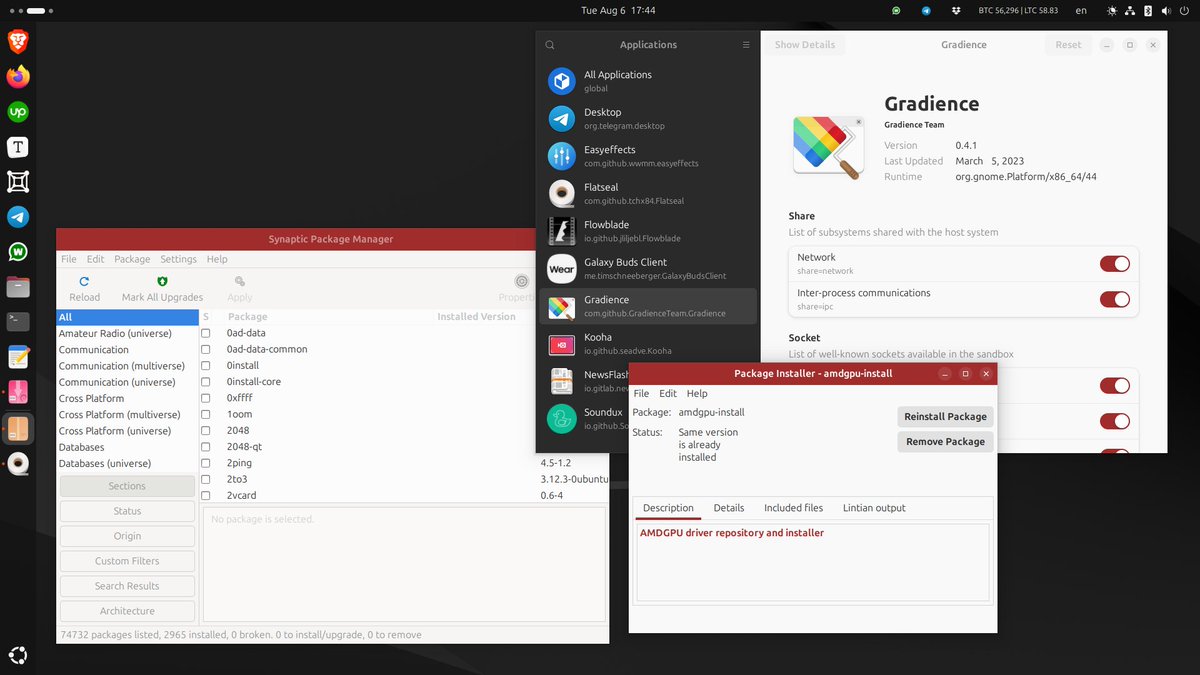Select Flatseal entry in the application list

coord(648,194)
